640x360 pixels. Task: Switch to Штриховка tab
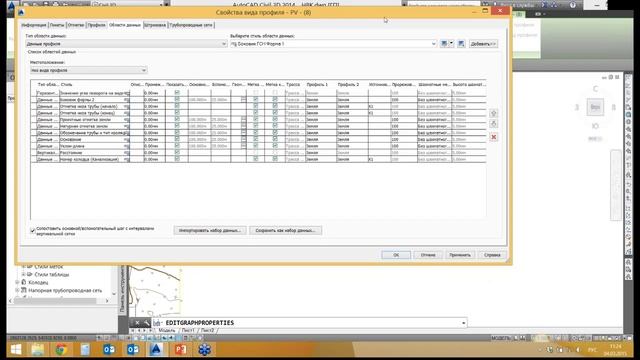coord(155,25)
